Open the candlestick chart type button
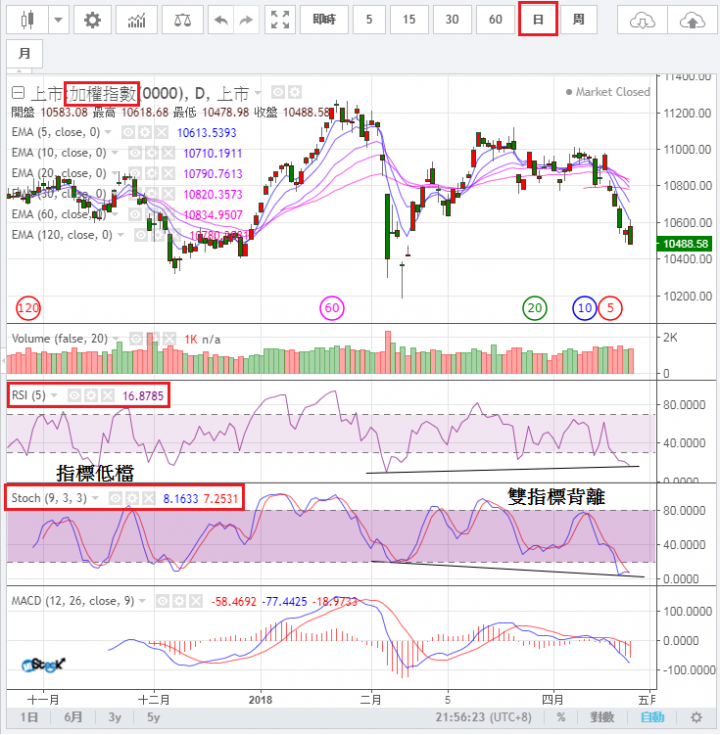Screen dimensions: 720x735 (x=27, y=20)
